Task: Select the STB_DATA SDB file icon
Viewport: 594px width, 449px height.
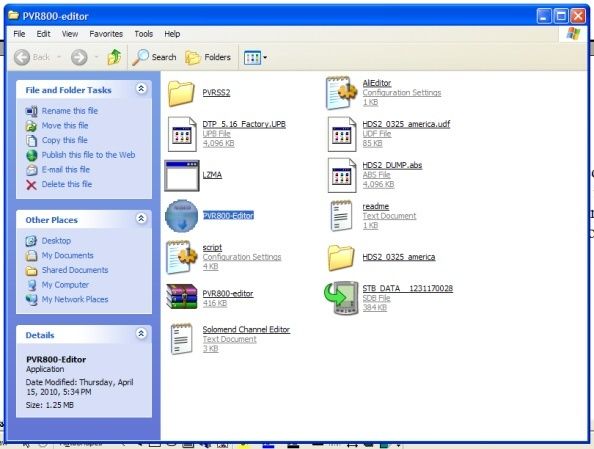Action: pos(341,298)
